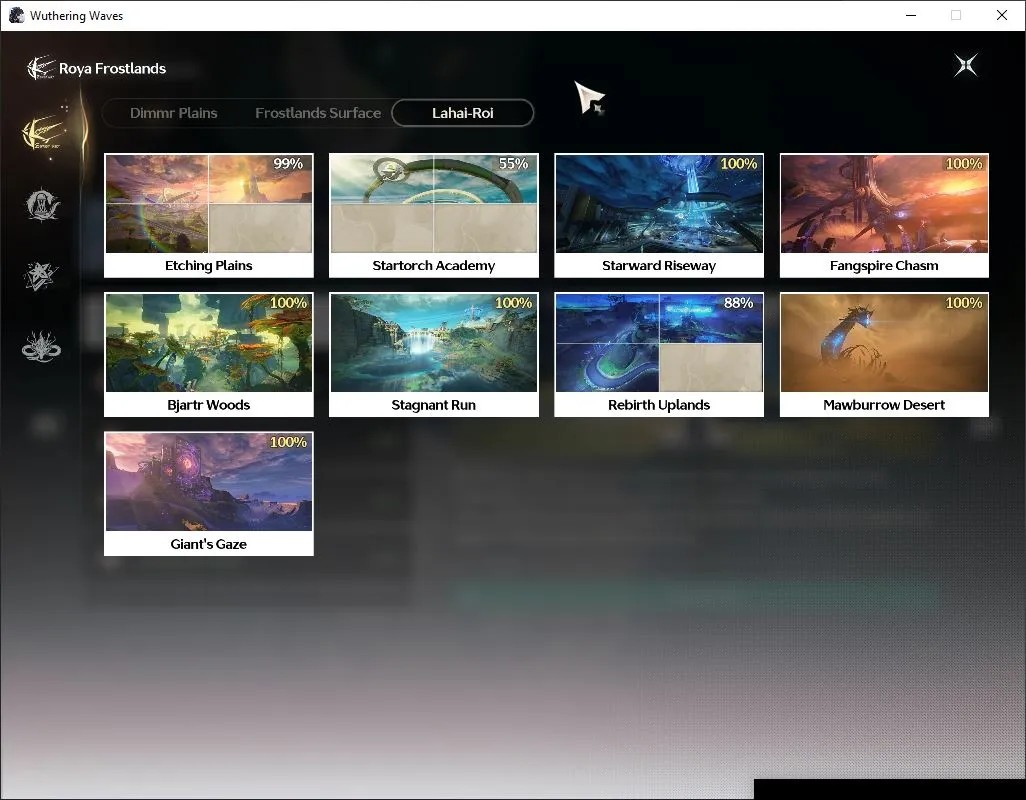The image size is (1026, 800).
Task: Open the Bjartr Woods area card
Action: (209, 355)
